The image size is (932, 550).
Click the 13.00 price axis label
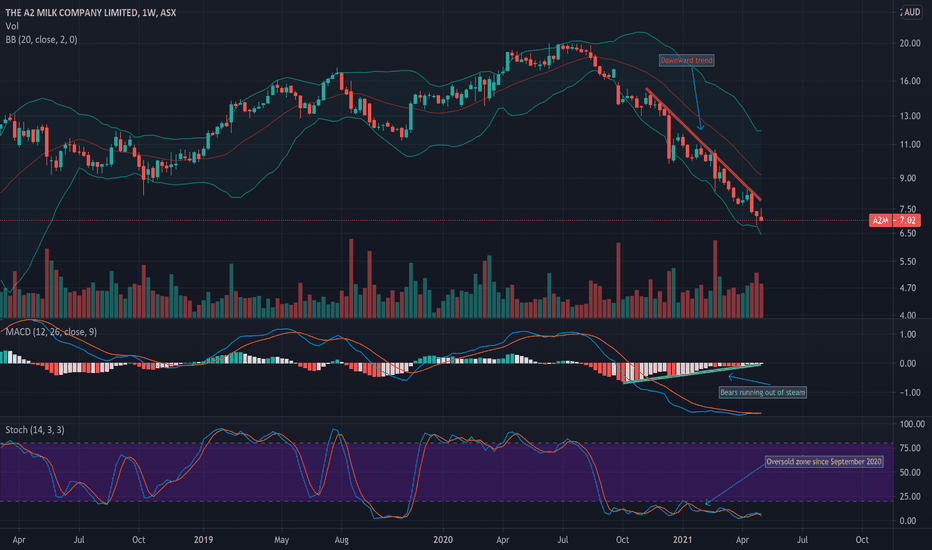coord(910,116)
